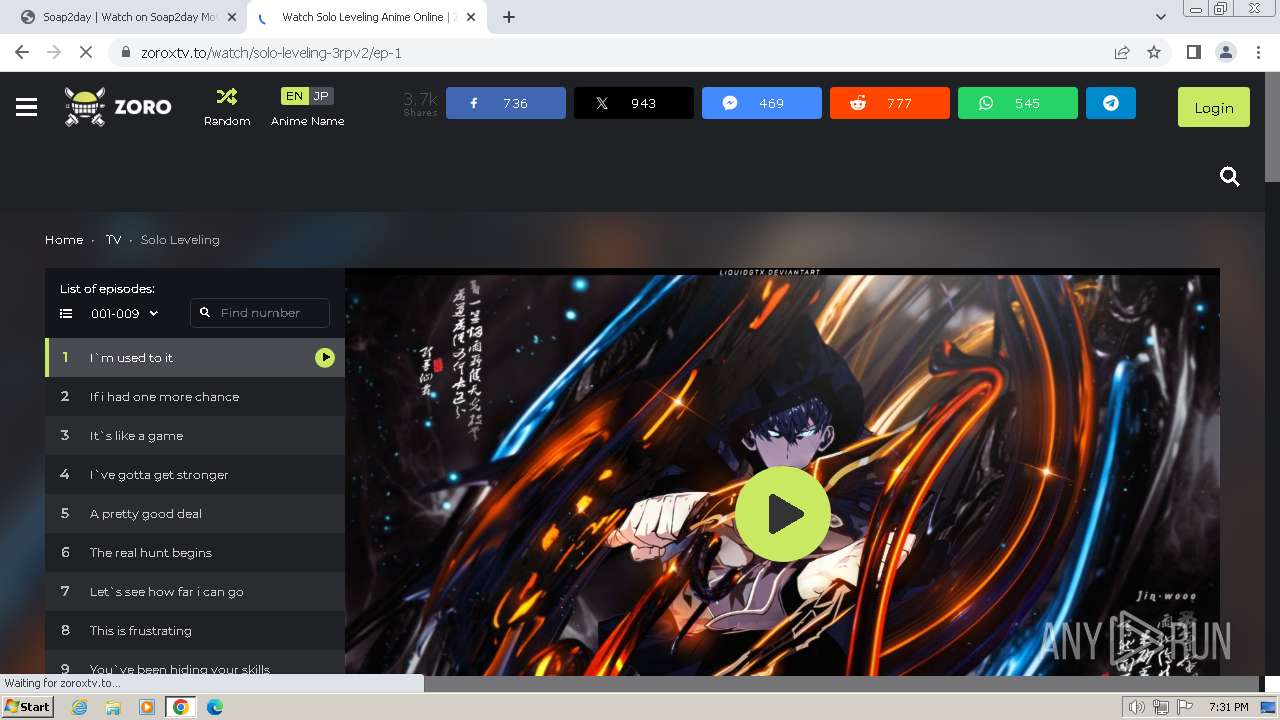The image size is (1280, 720).
Task: Switch anime name to EN
Action: [294, 96]
